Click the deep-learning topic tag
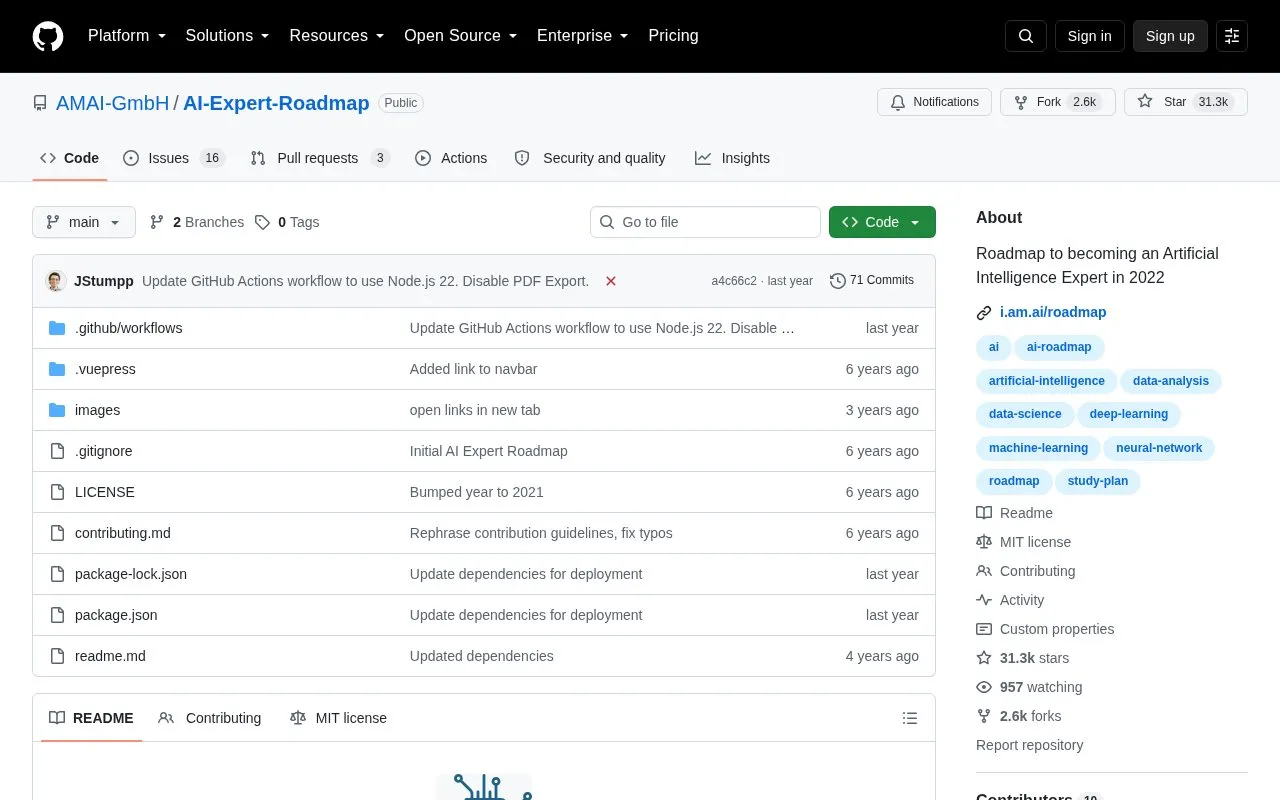 1129,414
